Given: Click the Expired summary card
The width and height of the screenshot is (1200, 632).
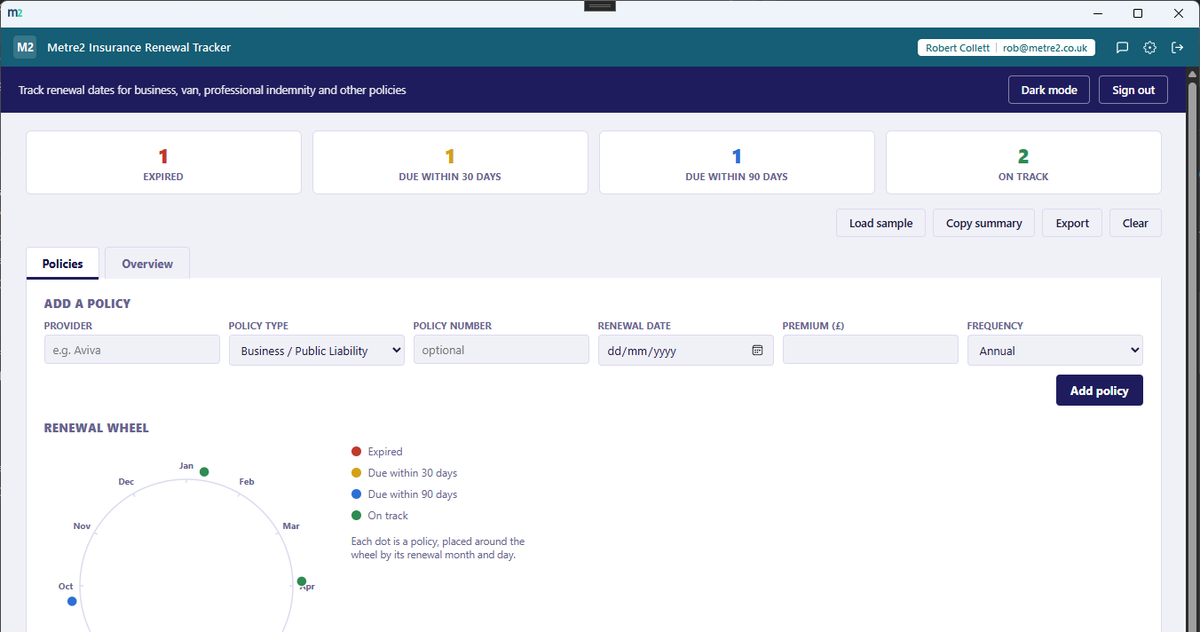Looking at the screenshot, I should pyautogui.click(x=163, y=163).
